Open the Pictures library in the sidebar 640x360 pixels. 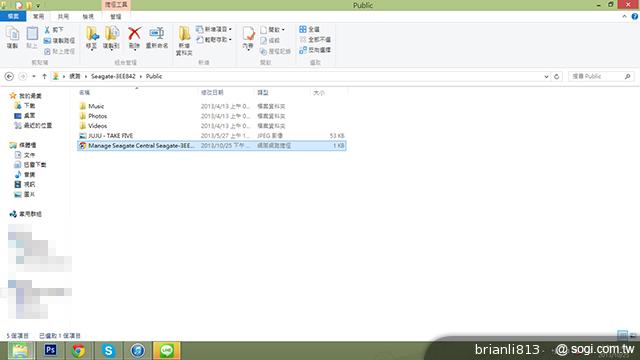(x=24, y=194)
